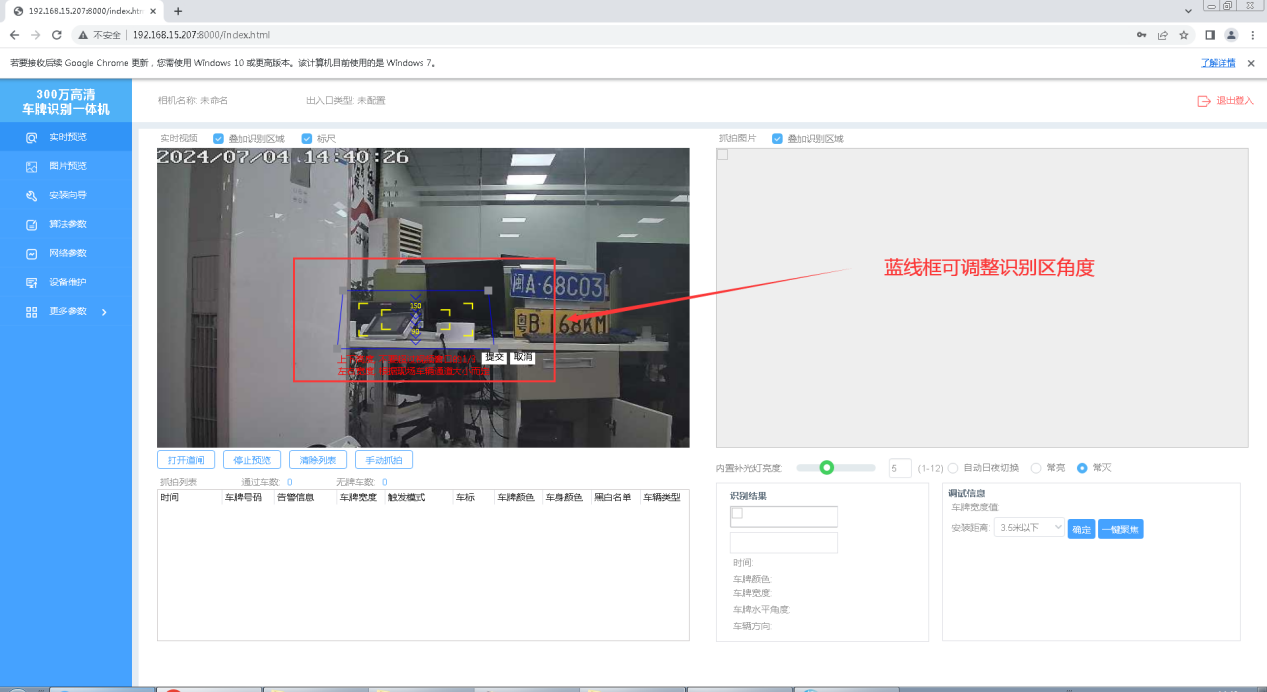Click 取消 on the video overlay
1267x692 pixels.
click(x=523, y=357)
